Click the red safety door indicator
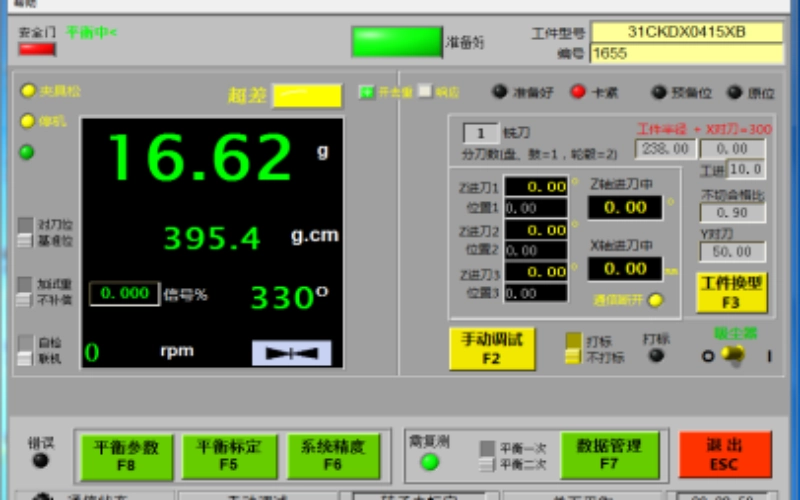Viewport: 800px width, 500px height. coord(37,49)
